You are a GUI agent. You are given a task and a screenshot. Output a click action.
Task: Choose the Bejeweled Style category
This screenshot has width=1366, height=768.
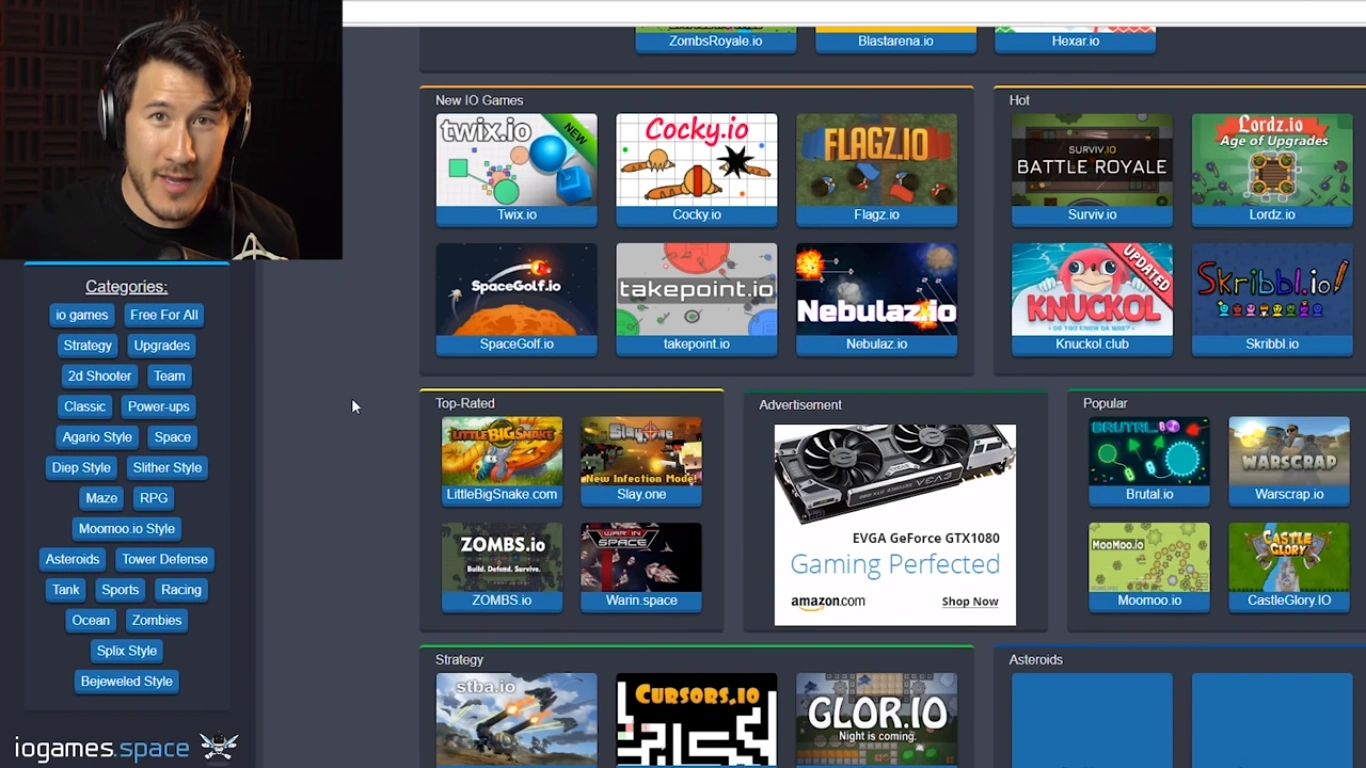tap(127, 681)
